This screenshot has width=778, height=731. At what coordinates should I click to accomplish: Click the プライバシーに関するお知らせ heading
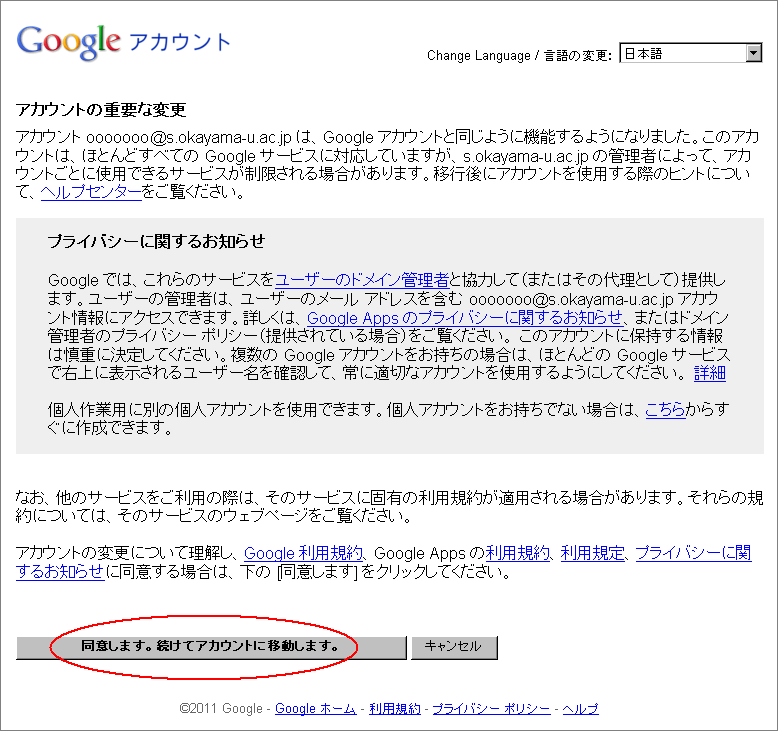coord(156,241)
